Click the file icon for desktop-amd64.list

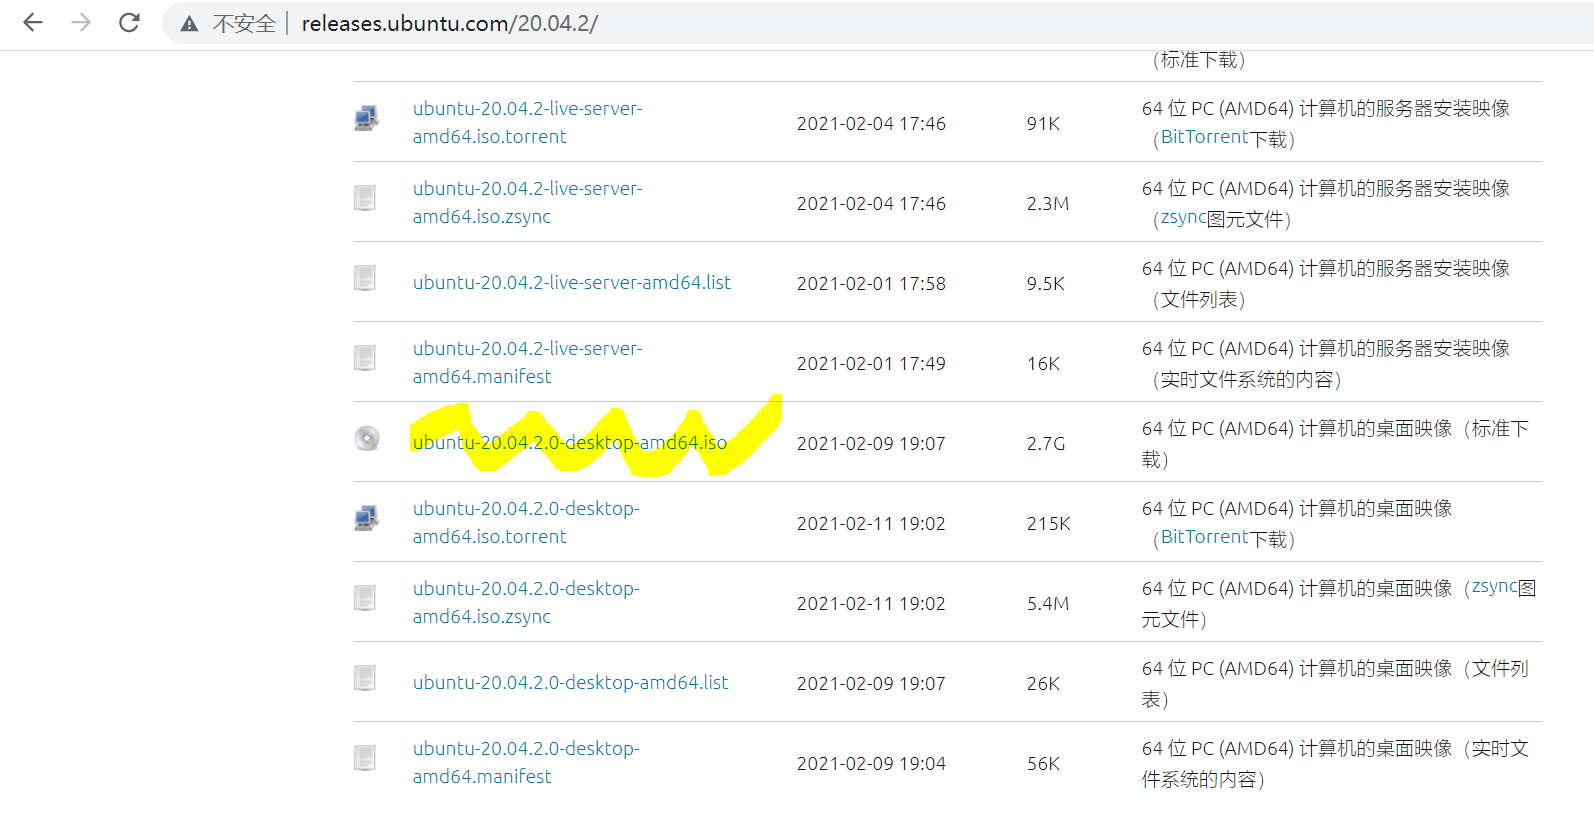(366, 678)
